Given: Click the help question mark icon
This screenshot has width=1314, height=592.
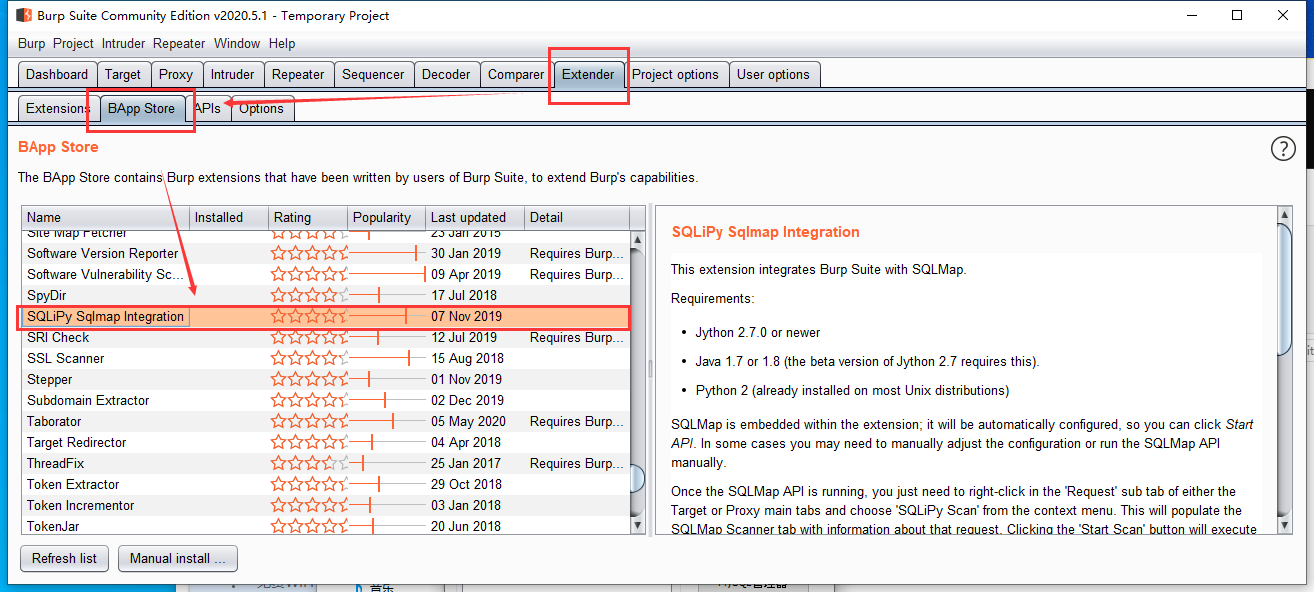Looking at the screenshot, I should pyautogui.click(x=1282, y=149).
